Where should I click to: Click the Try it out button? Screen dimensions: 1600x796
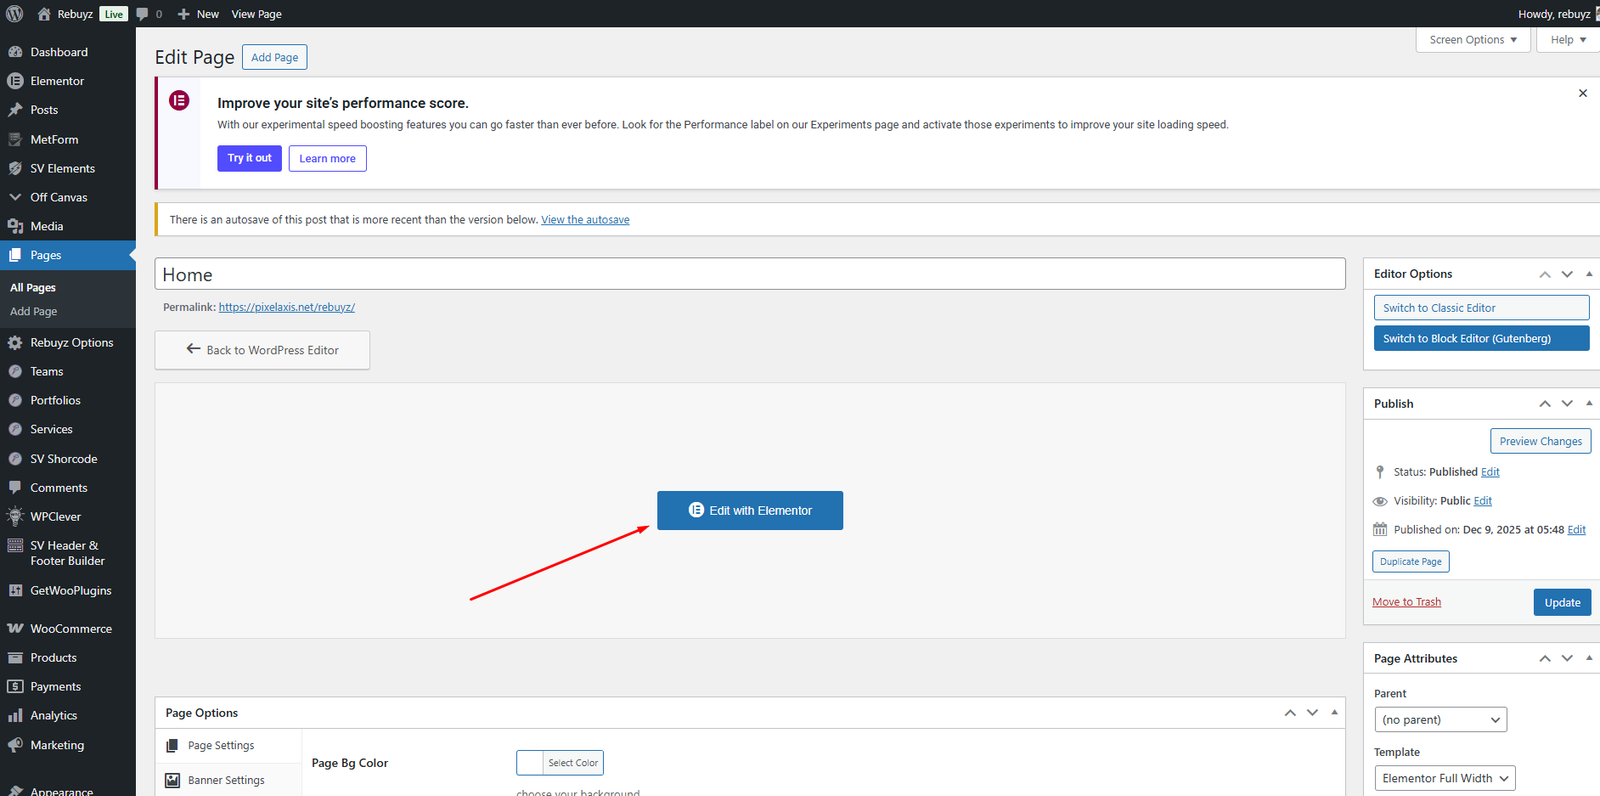click(x=249, y=158)
